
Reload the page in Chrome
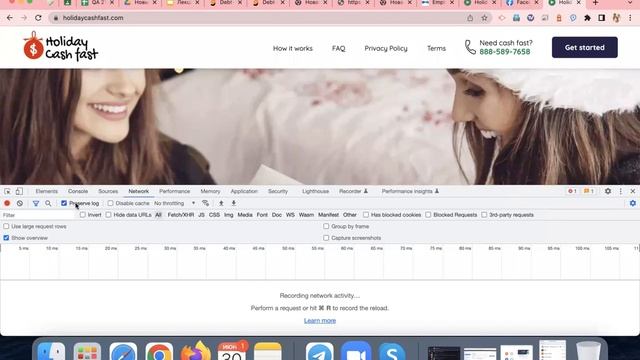[x=38, y=18]
